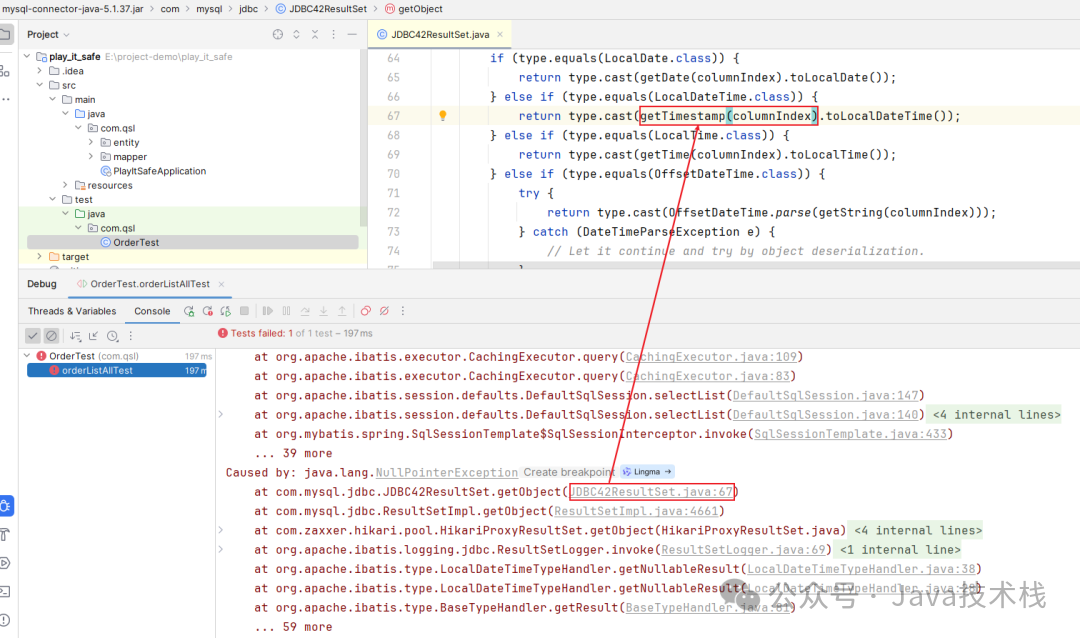Open the test history clock icon
1080x638 pixels.
112,336
